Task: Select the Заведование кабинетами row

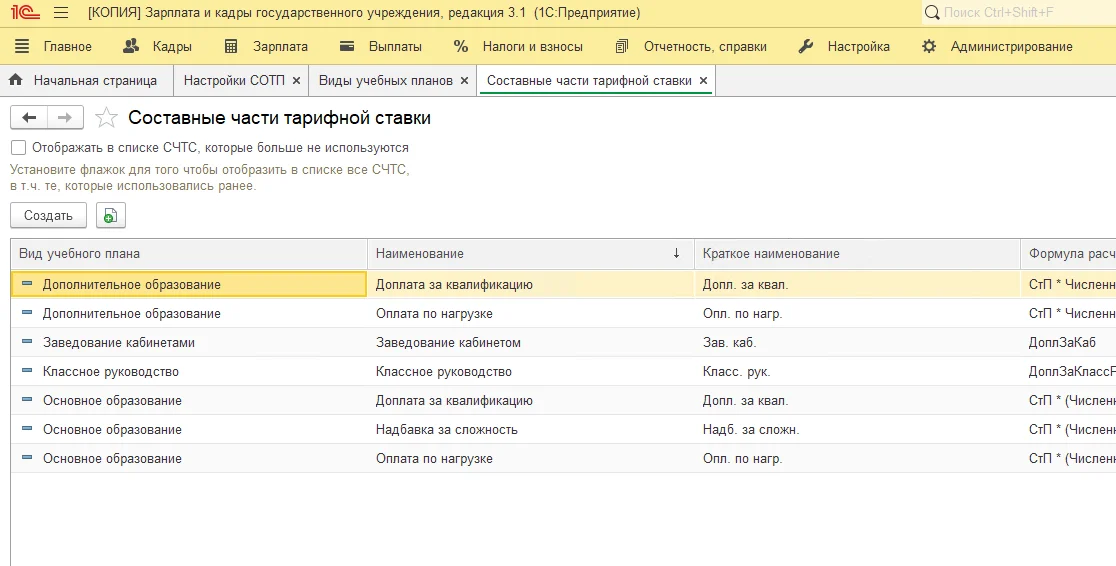Action: point(564,342)
